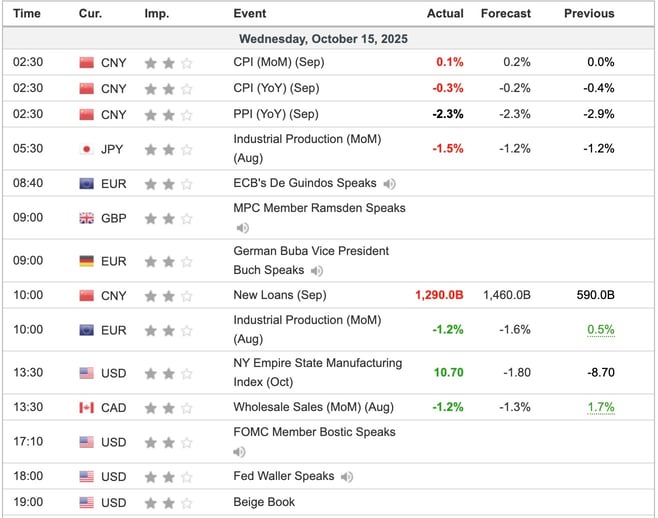Open the Beige Book event
Image resolution: width=658 pixels, height=518 pixels.
(264, 503)
